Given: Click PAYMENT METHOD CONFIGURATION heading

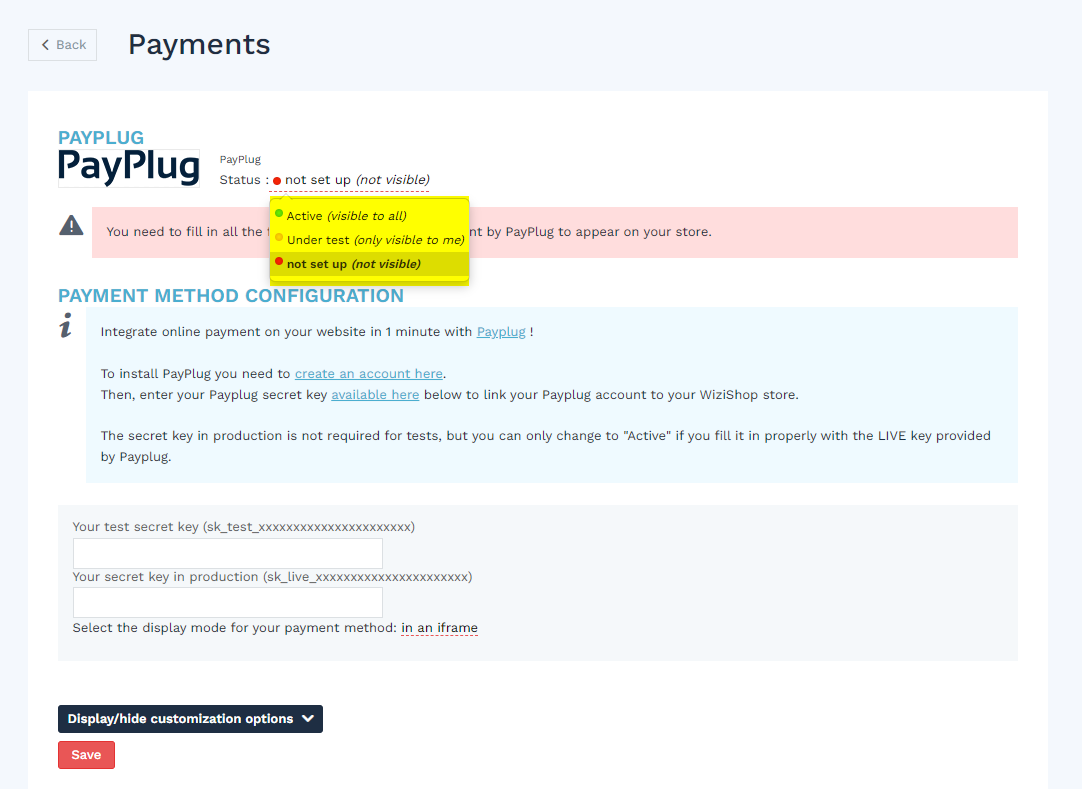Looking at the screenshot, I should click(x=230, y=295).
